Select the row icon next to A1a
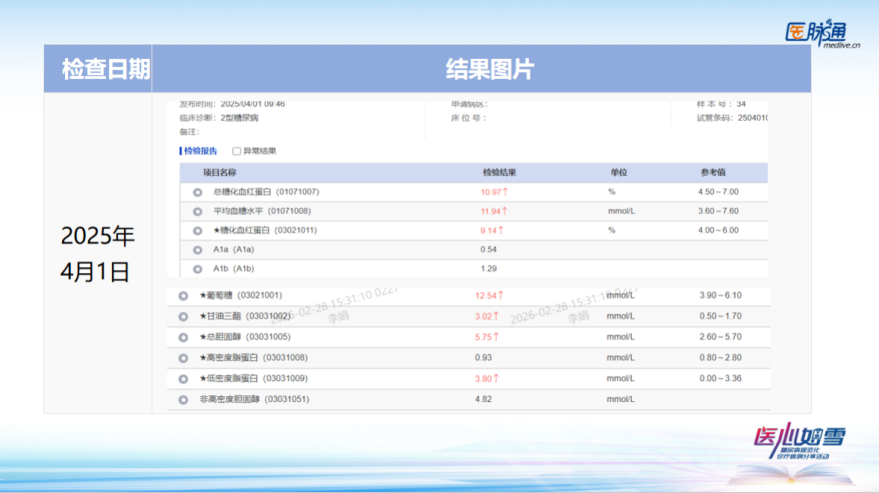The width and height of the screenshot is (879, 493). [197, 250]
